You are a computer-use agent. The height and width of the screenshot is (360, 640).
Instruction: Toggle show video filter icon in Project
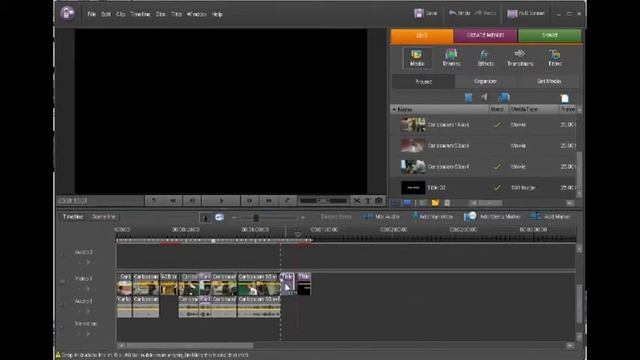coord(468,97)
